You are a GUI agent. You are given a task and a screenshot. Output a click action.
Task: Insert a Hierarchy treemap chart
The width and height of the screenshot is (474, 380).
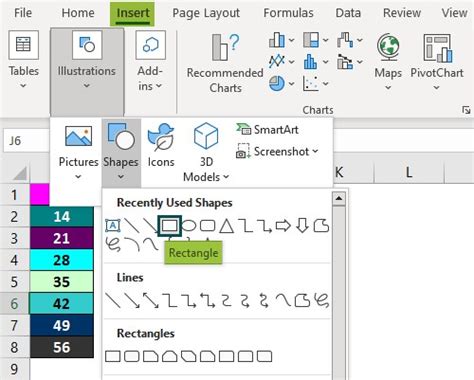pos(311,40)
